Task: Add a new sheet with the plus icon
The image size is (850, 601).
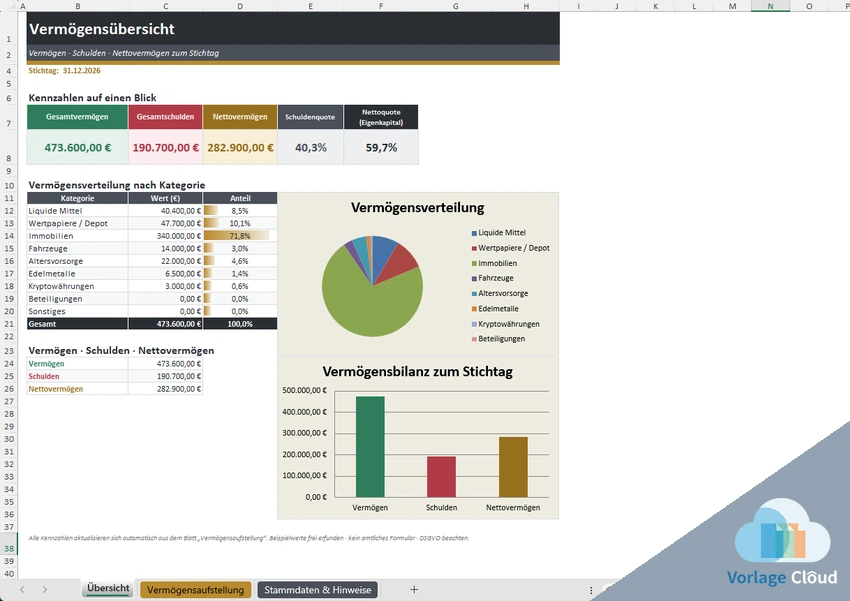Action: [414, 590]
